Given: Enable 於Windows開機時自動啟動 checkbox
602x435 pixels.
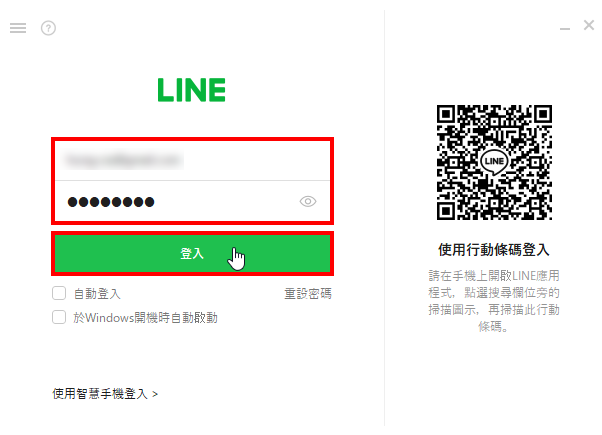Looking at the screenshot, I should [59, 317].
